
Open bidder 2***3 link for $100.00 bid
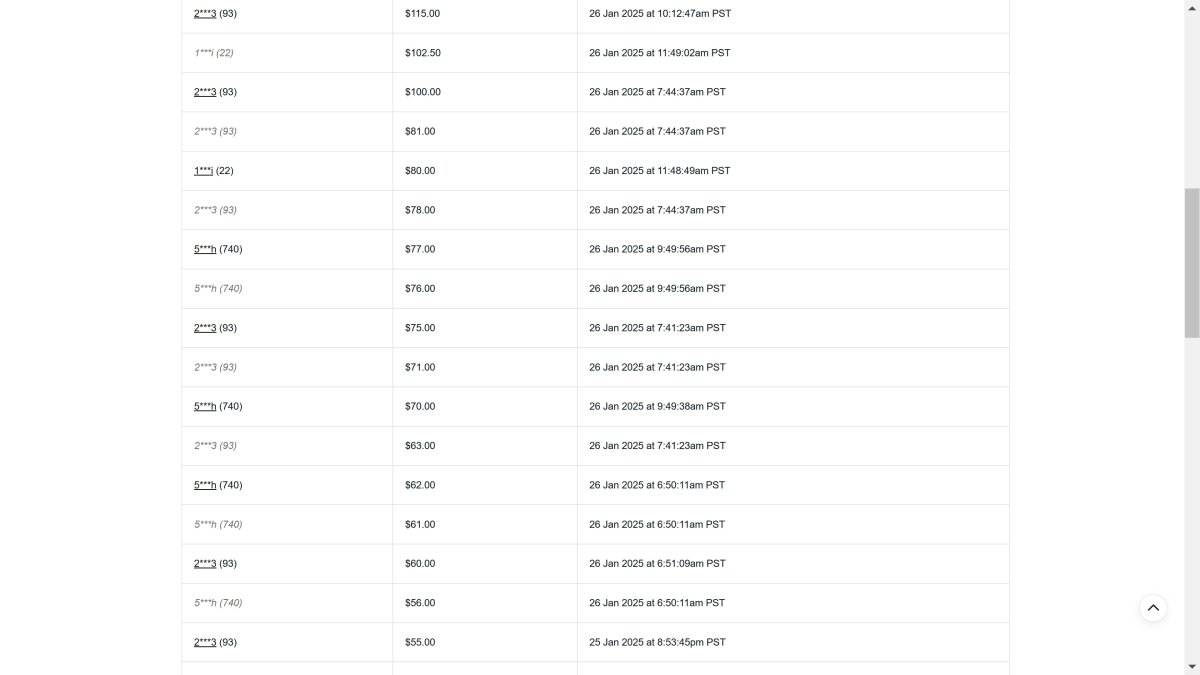pos(205,92)
